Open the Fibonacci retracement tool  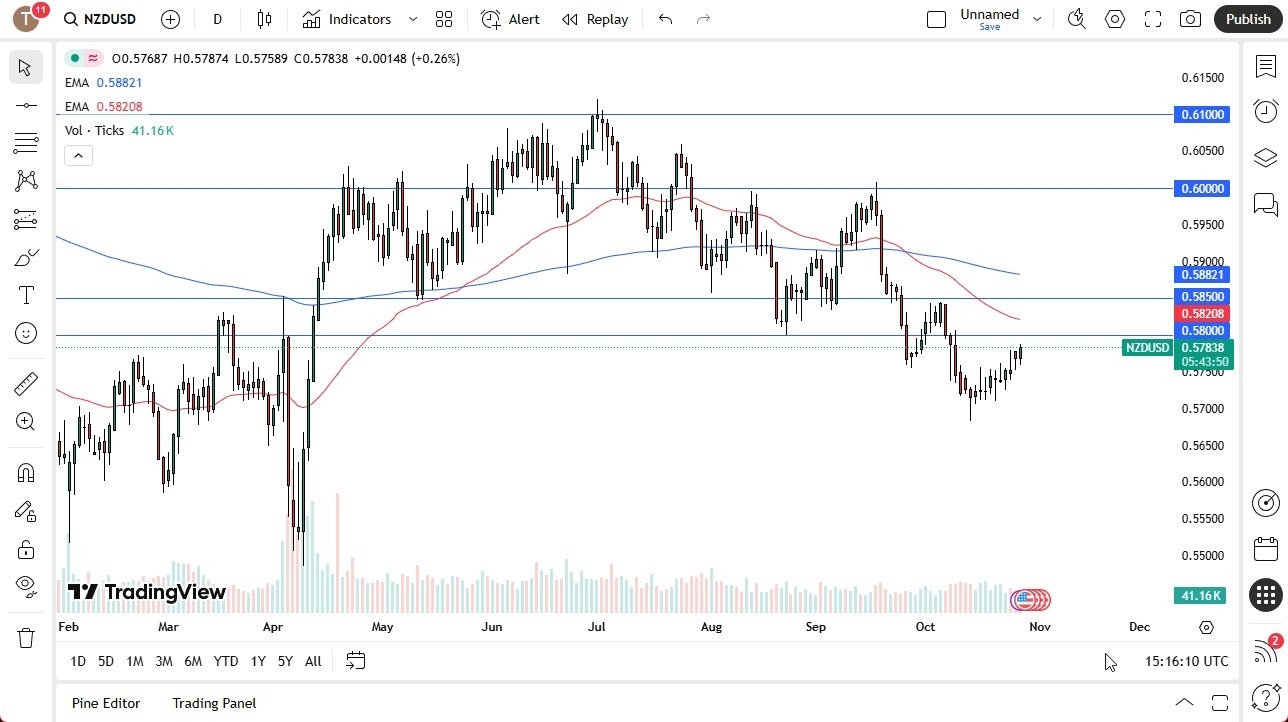[26, 142]
